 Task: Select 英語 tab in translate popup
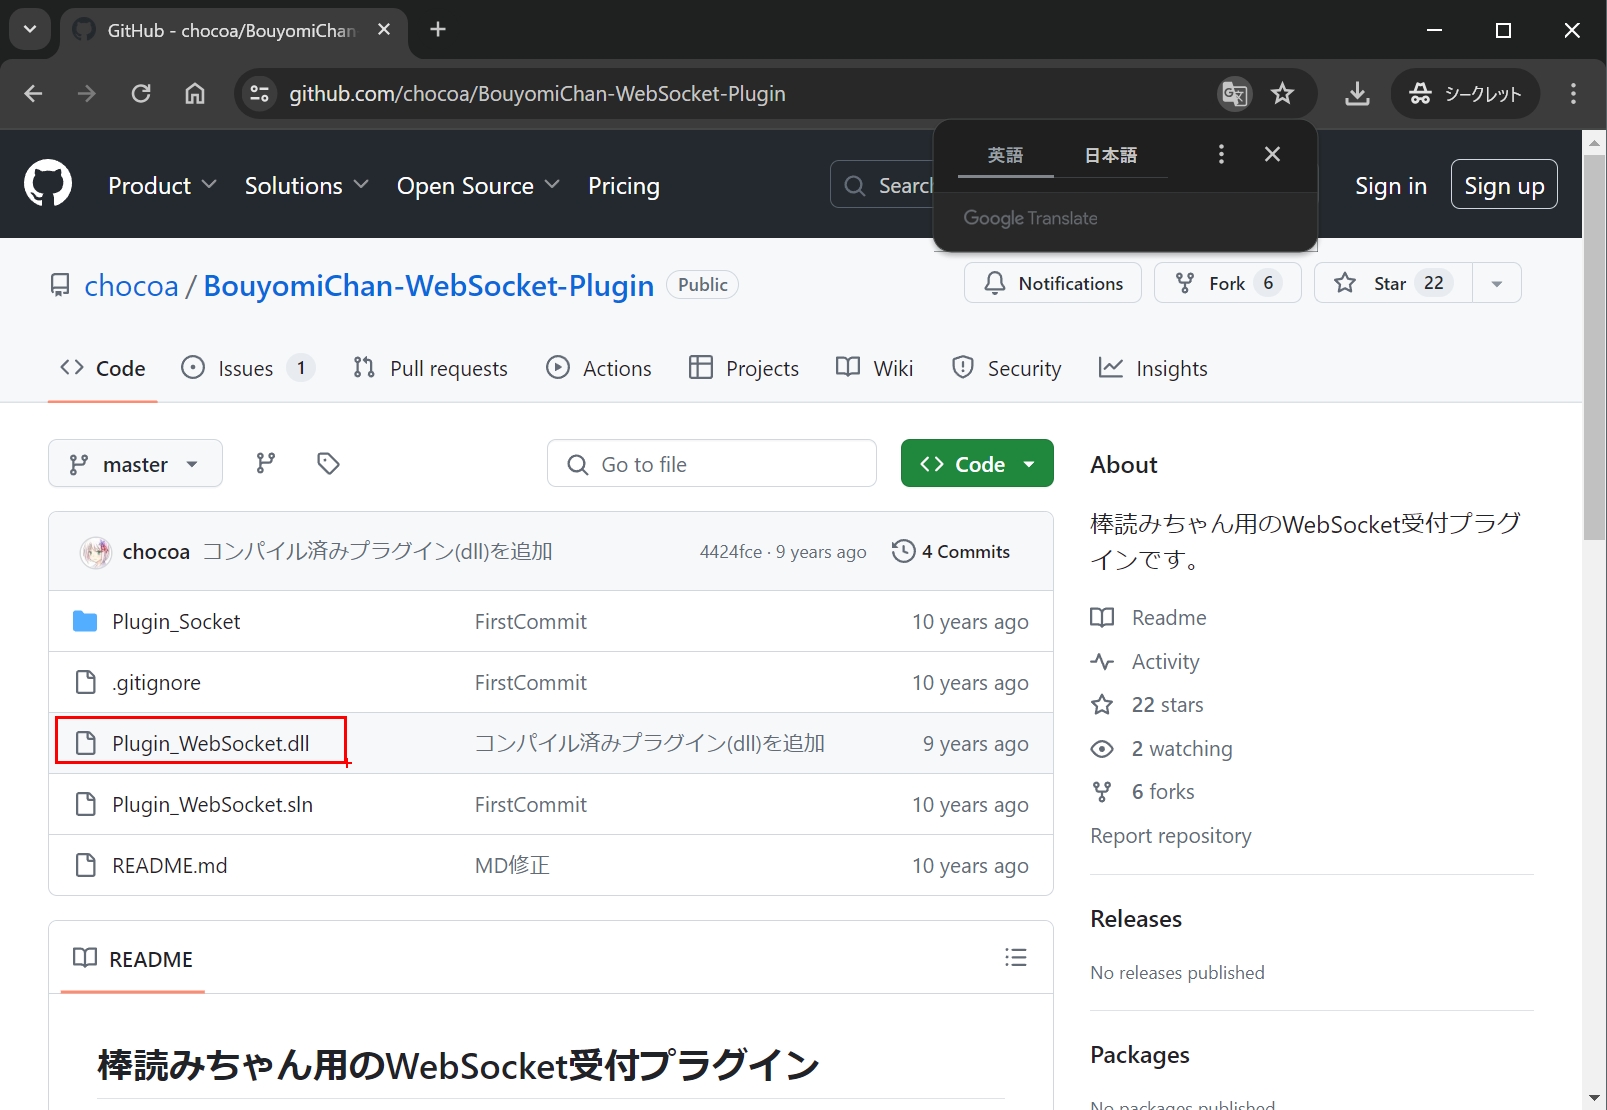click(x=1005, y=155)
